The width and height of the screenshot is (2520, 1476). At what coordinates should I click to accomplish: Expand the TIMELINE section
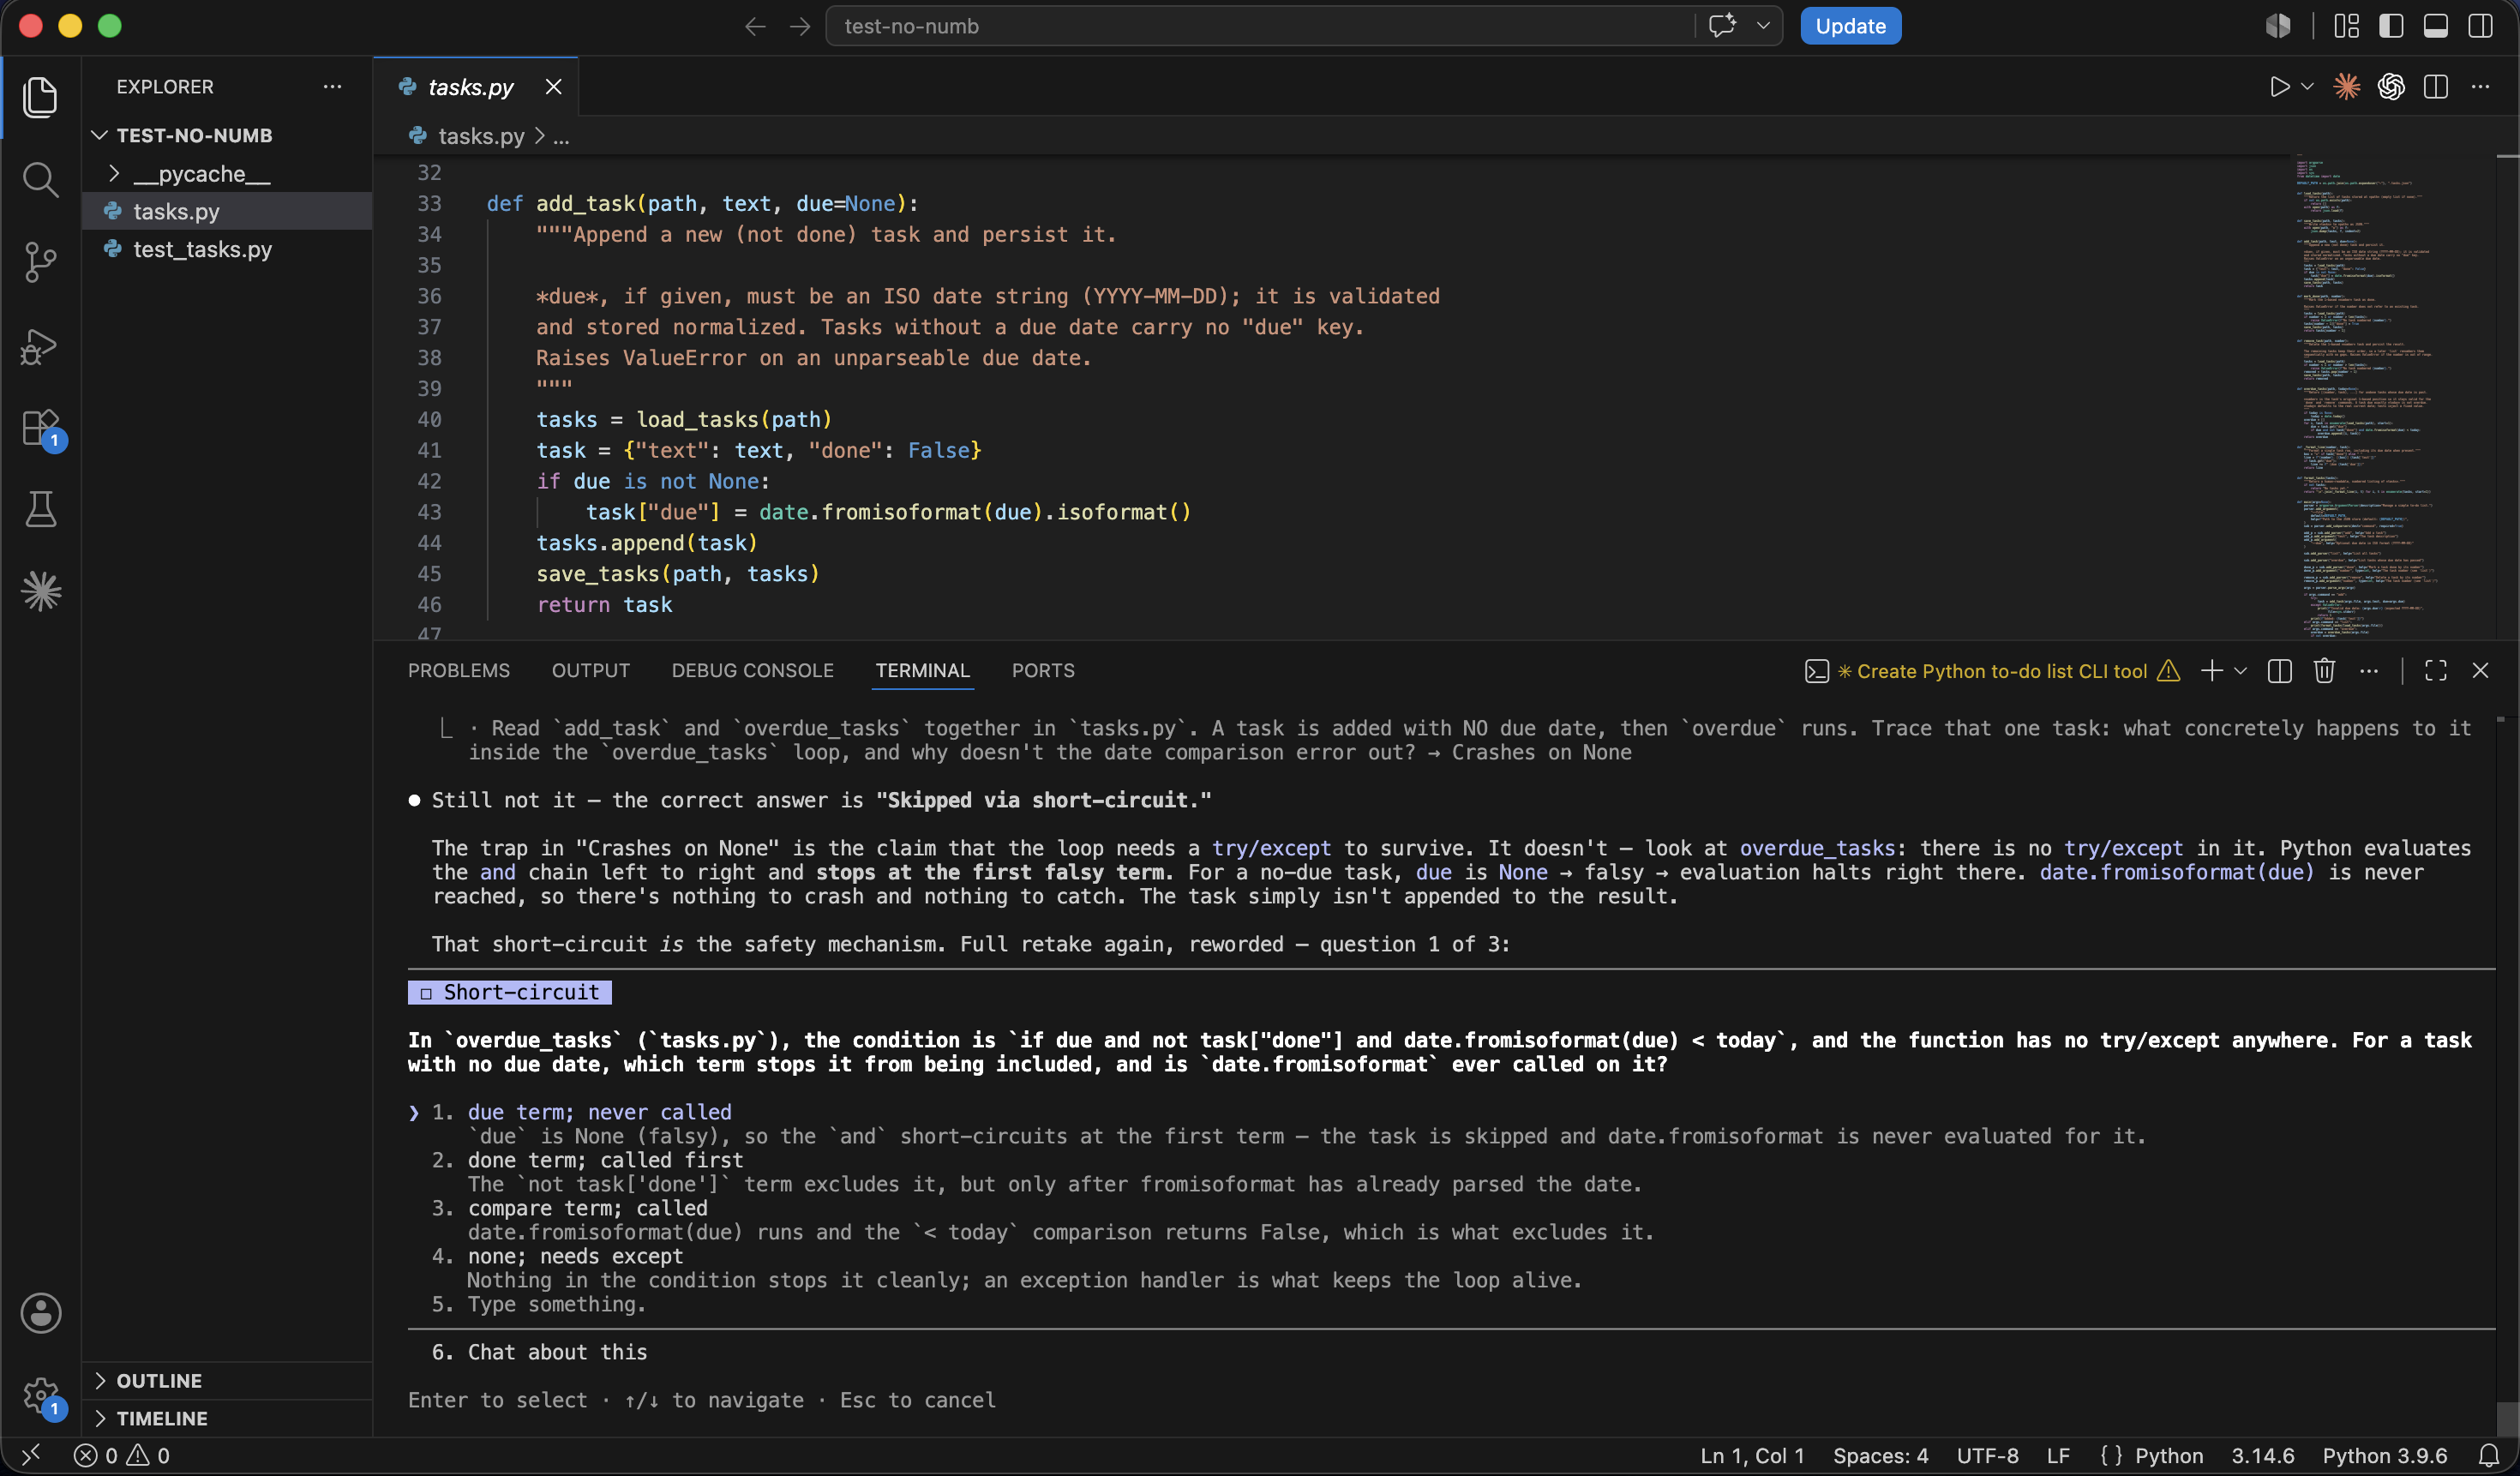pos(161,1419)
